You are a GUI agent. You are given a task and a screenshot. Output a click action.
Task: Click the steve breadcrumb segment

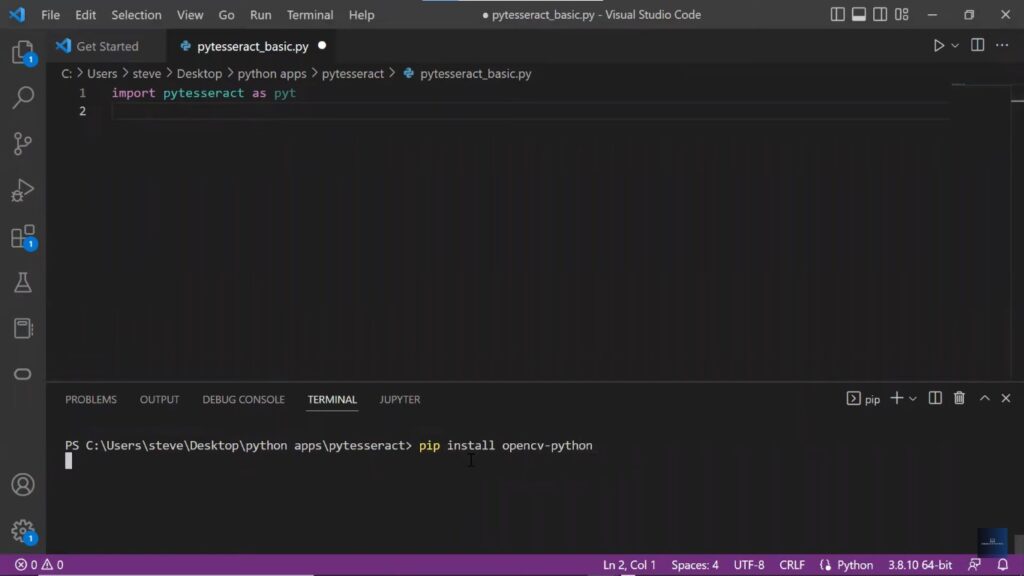[x=146, y=74]
